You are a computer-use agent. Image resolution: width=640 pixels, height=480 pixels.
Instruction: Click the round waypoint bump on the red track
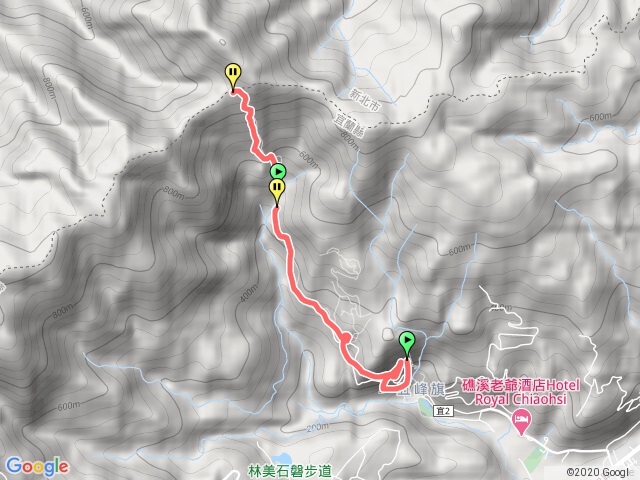345,337
